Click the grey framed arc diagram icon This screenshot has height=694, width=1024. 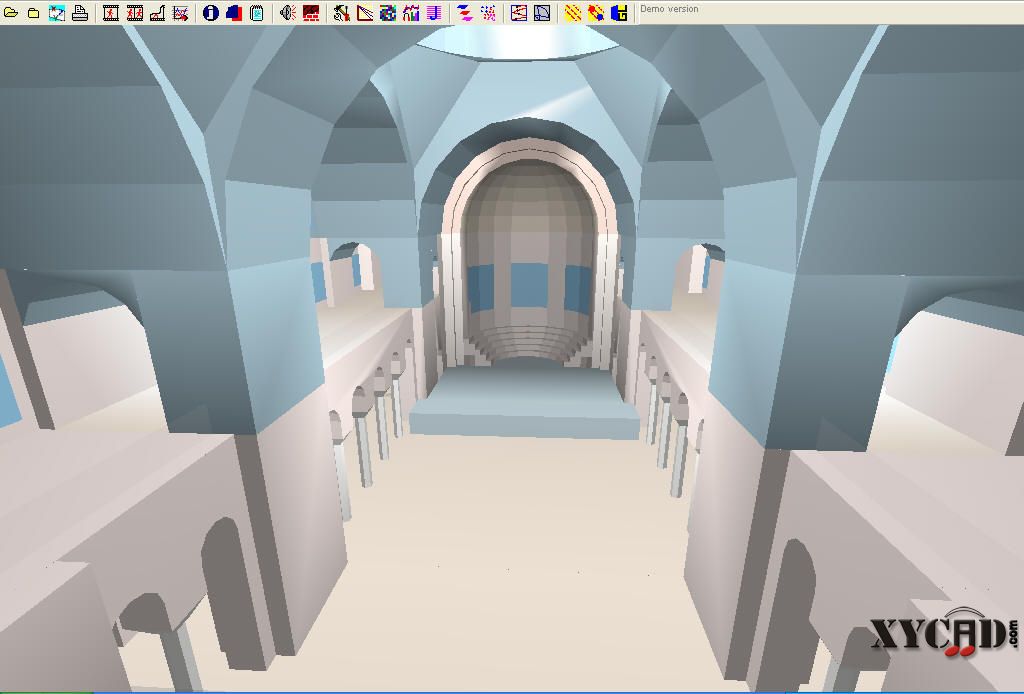(542, 12)
